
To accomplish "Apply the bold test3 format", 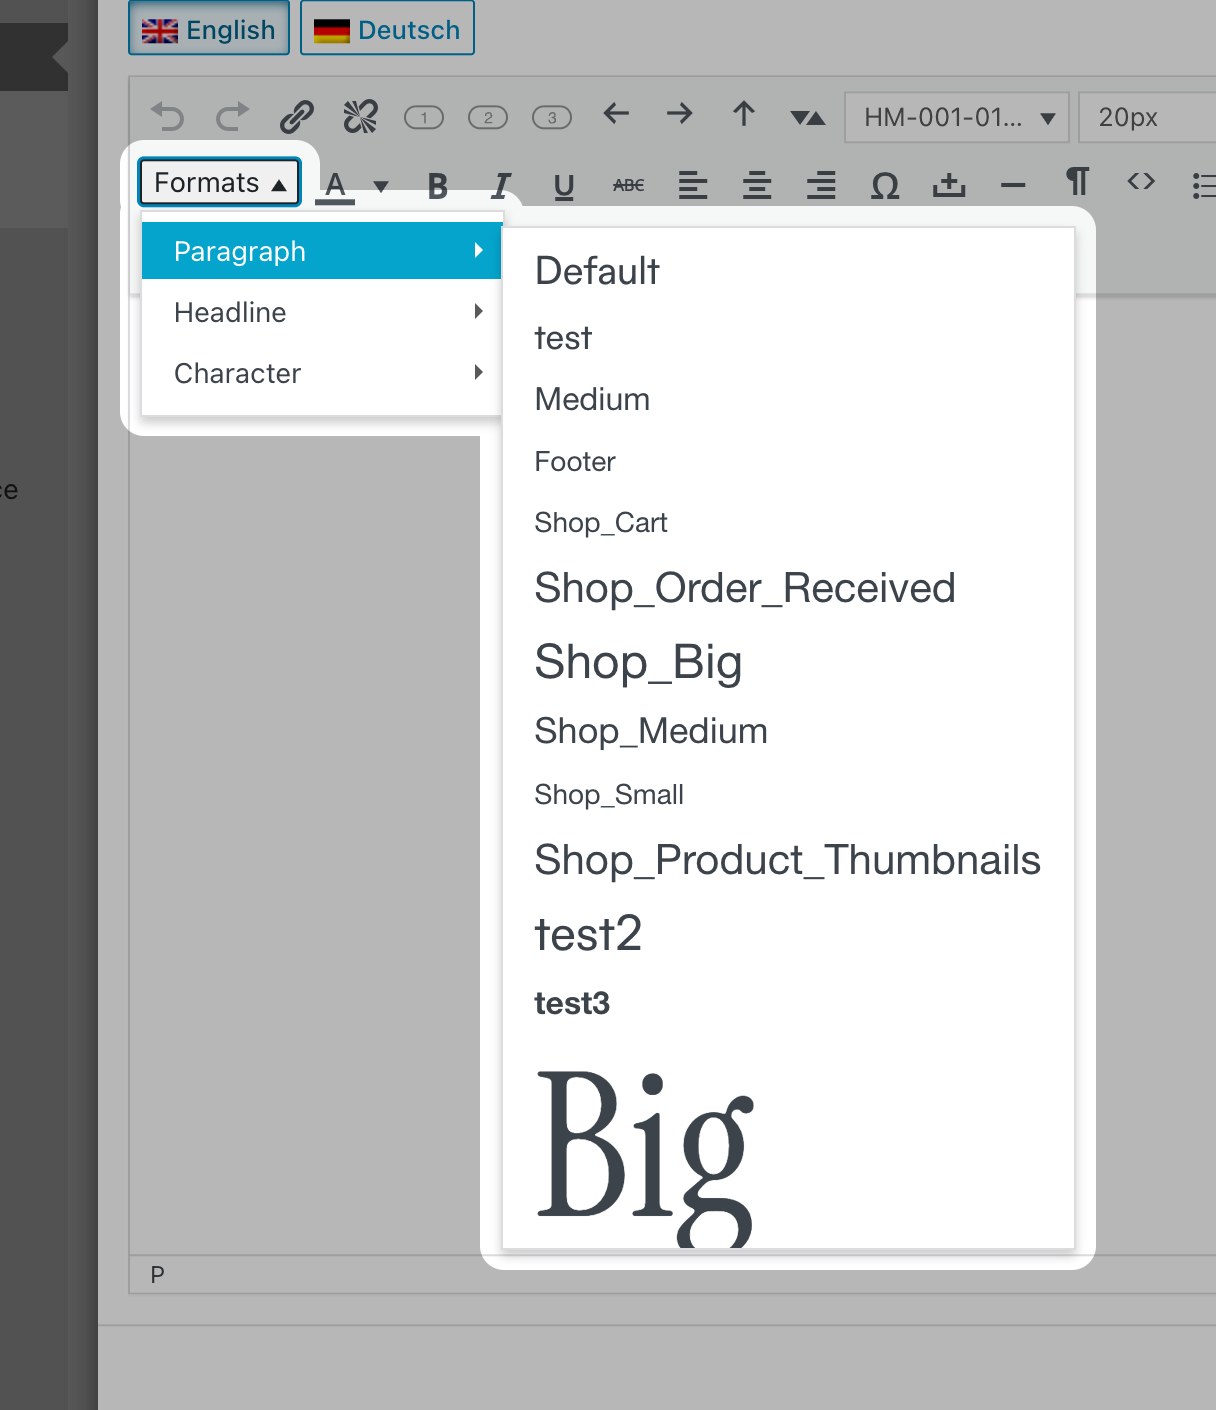I will point(788,1003).
